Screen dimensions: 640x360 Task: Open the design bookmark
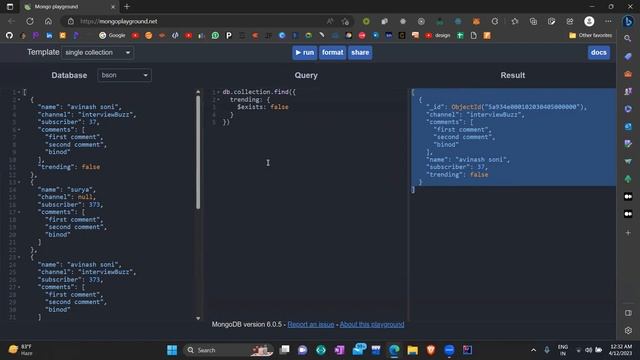pos(438,36)
